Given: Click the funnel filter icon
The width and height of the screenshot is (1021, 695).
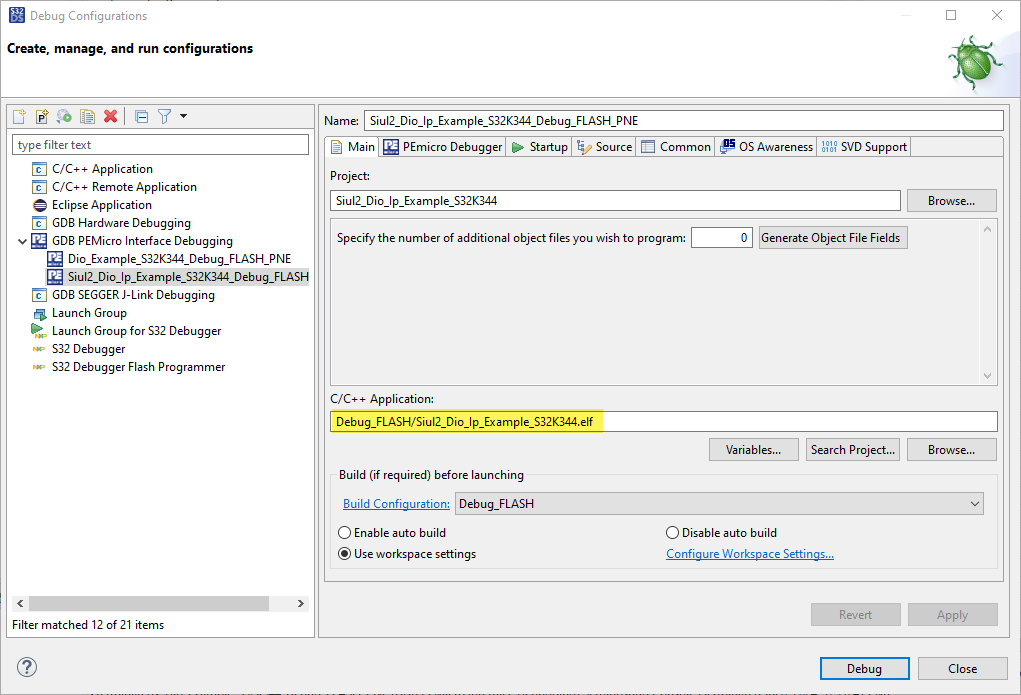Looking at the screenshot, I should [x=165, y=117].
